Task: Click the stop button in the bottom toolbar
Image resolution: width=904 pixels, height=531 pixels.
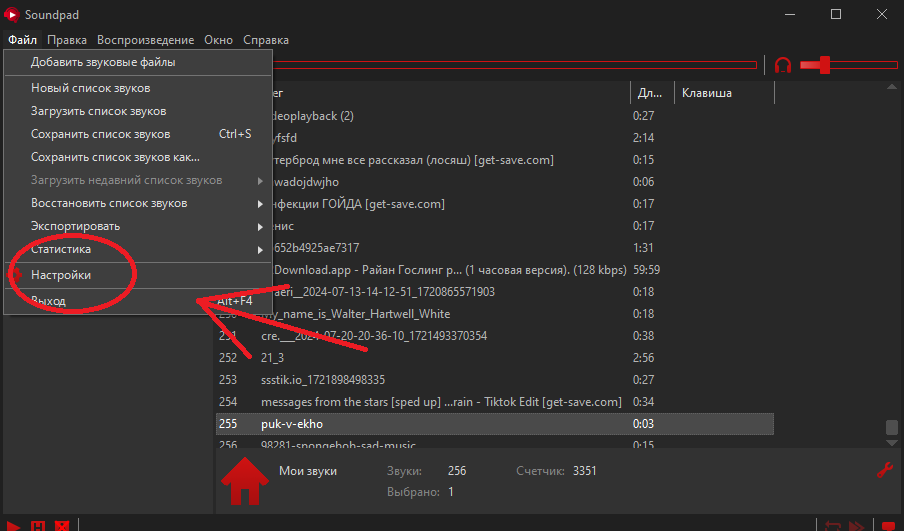Action: coord(62,525)
